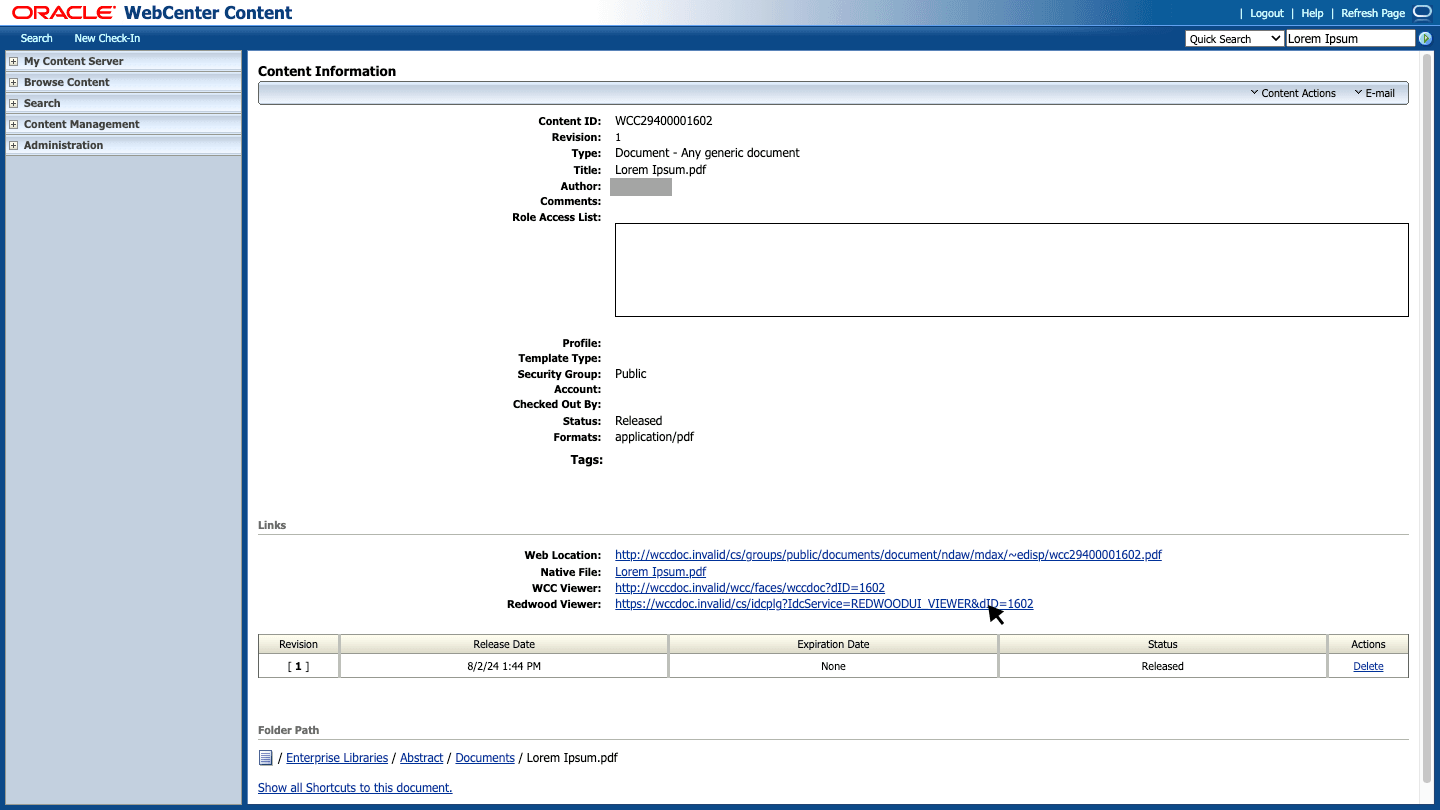Image resolution: width=1440 pixels, height=810 pixels.
Task: Click the Browse Content label
Action: tap(67, 83)
